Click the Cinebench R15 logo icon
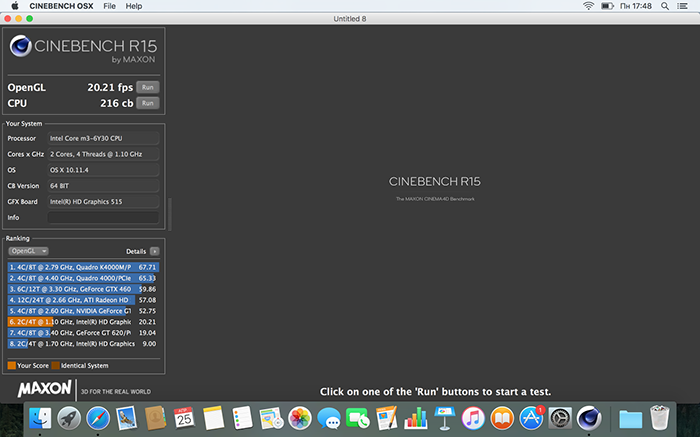The width and height of the screenshot is (700, 437). click(21, 47)
